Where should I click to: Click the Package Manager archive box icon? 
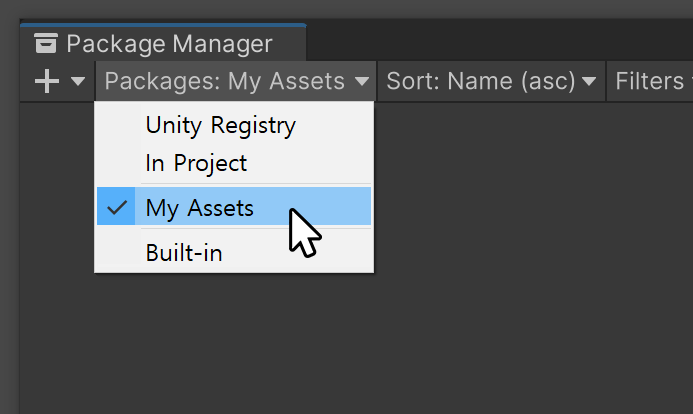45,44
